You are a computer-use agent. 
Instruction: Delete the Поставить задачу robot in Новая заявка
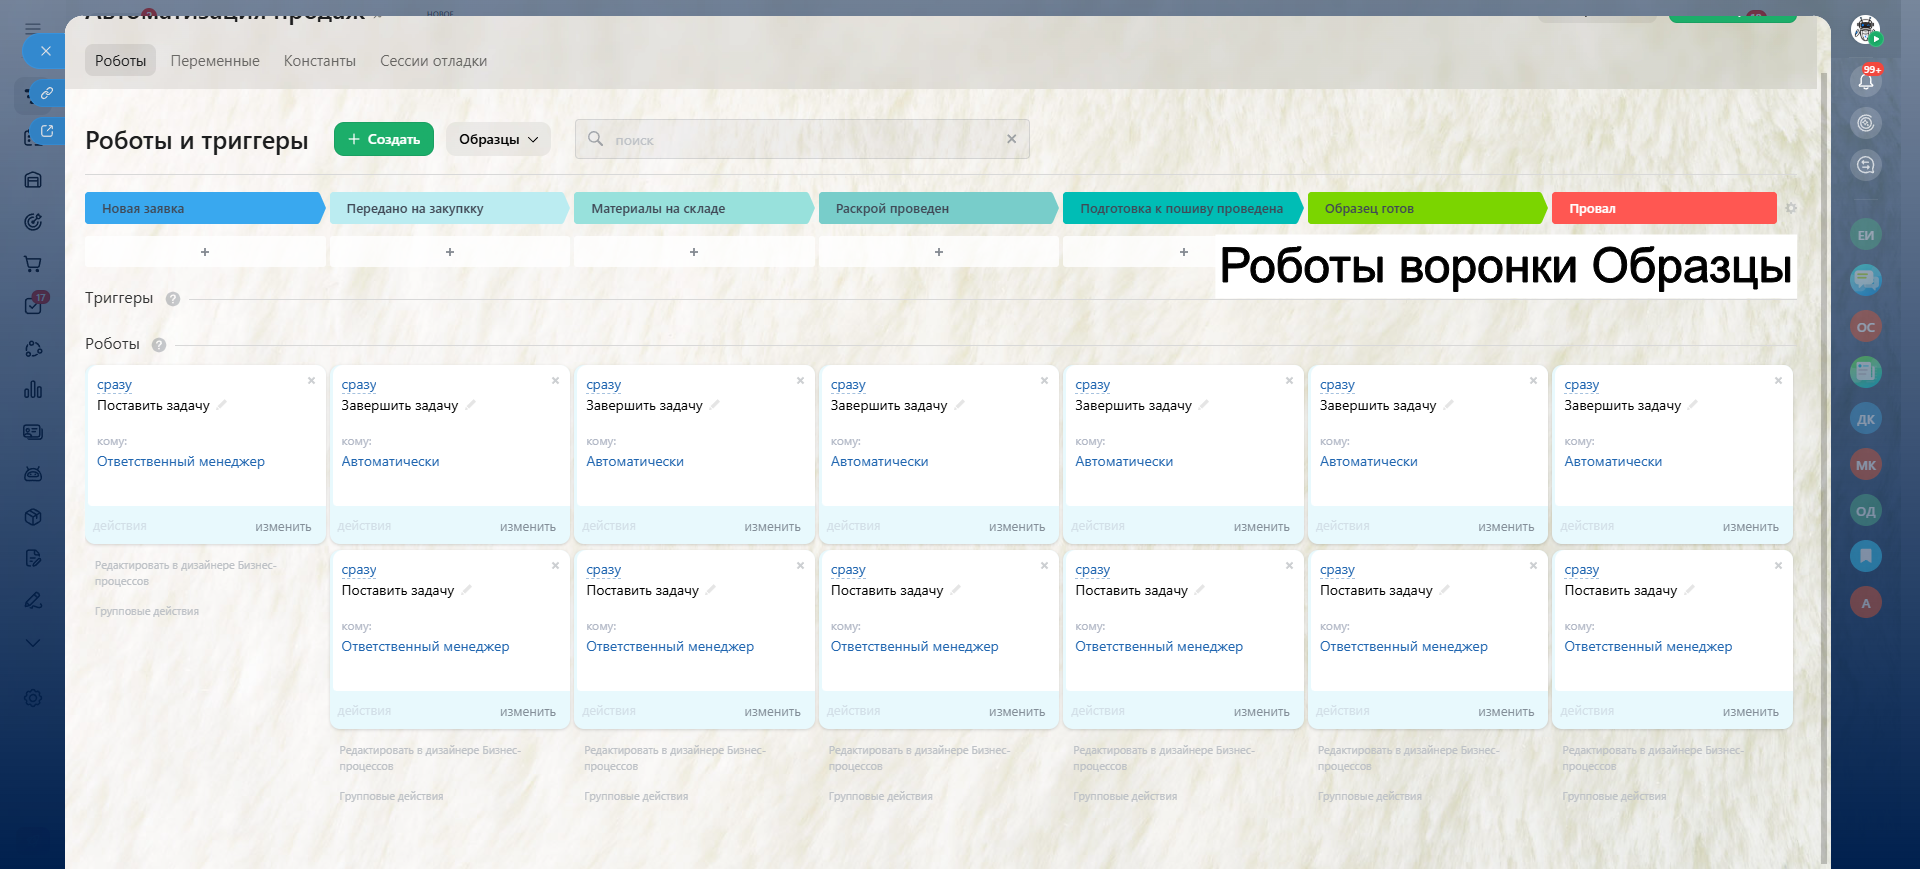tap(311, 380)
